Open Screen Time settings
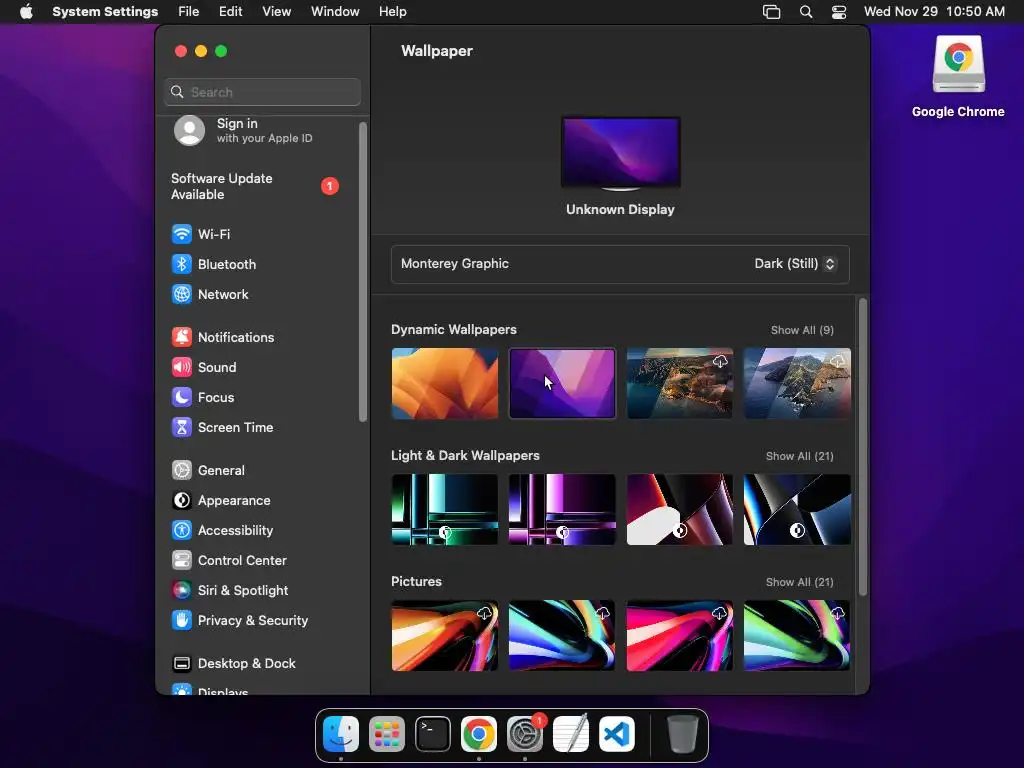This screenshot has height=768, width=1024. point(222,427)
